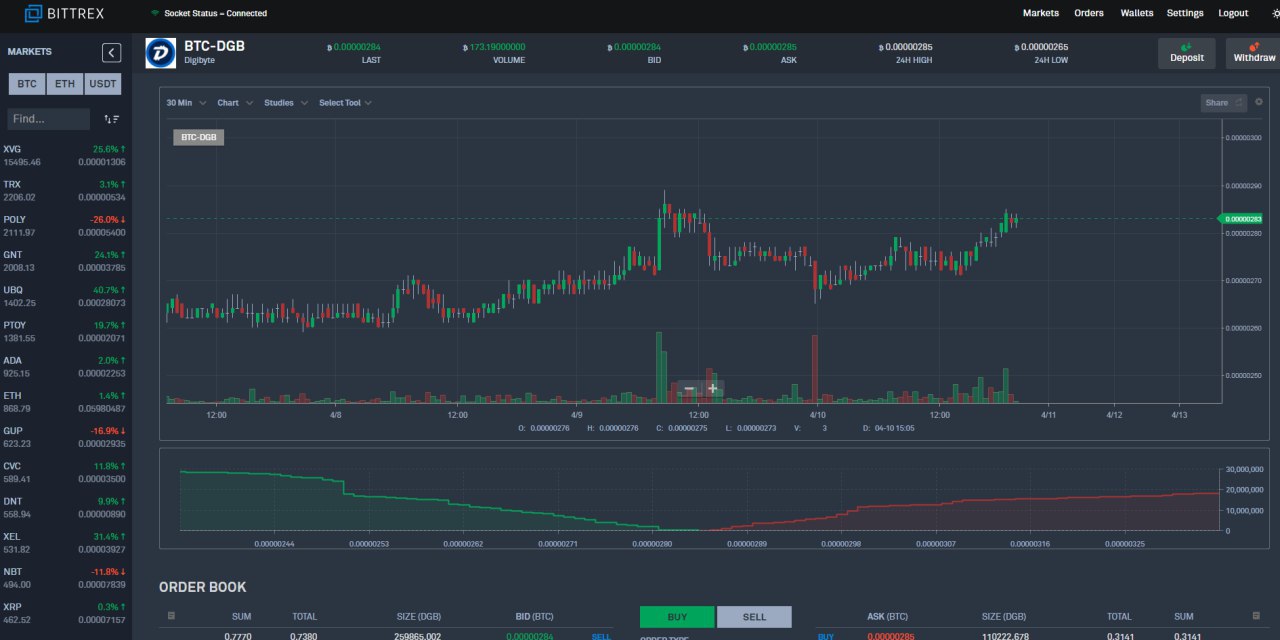The width and height of the screenshot is (1280, 640).
Task: Select the XEL market row
Action: (x=65, y=542)
